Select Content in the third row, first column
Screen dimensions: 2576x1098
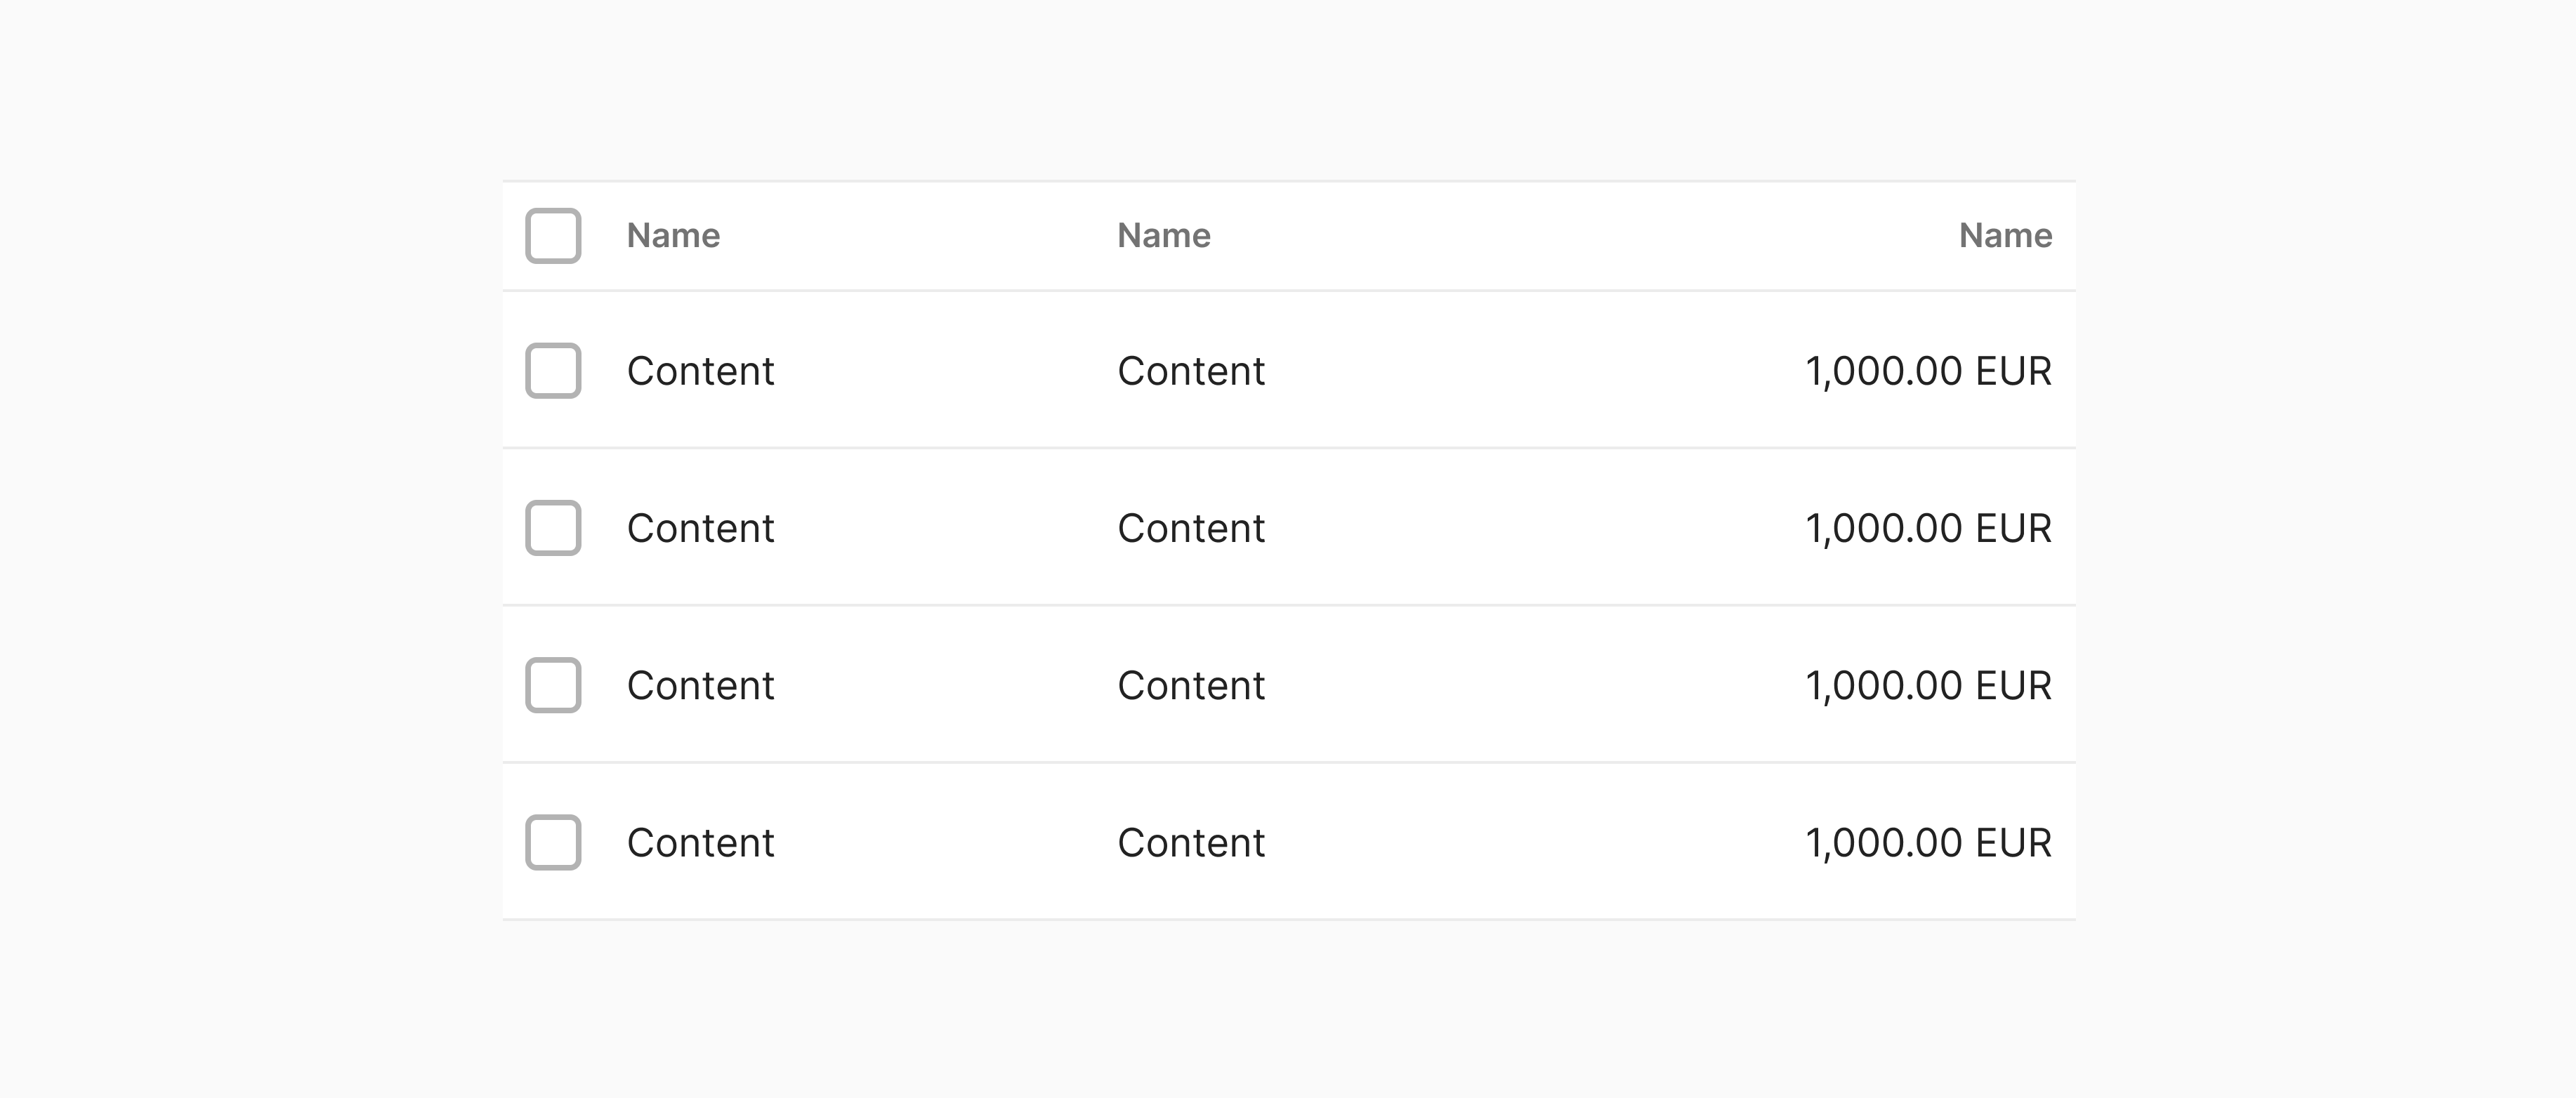(700, 686)
